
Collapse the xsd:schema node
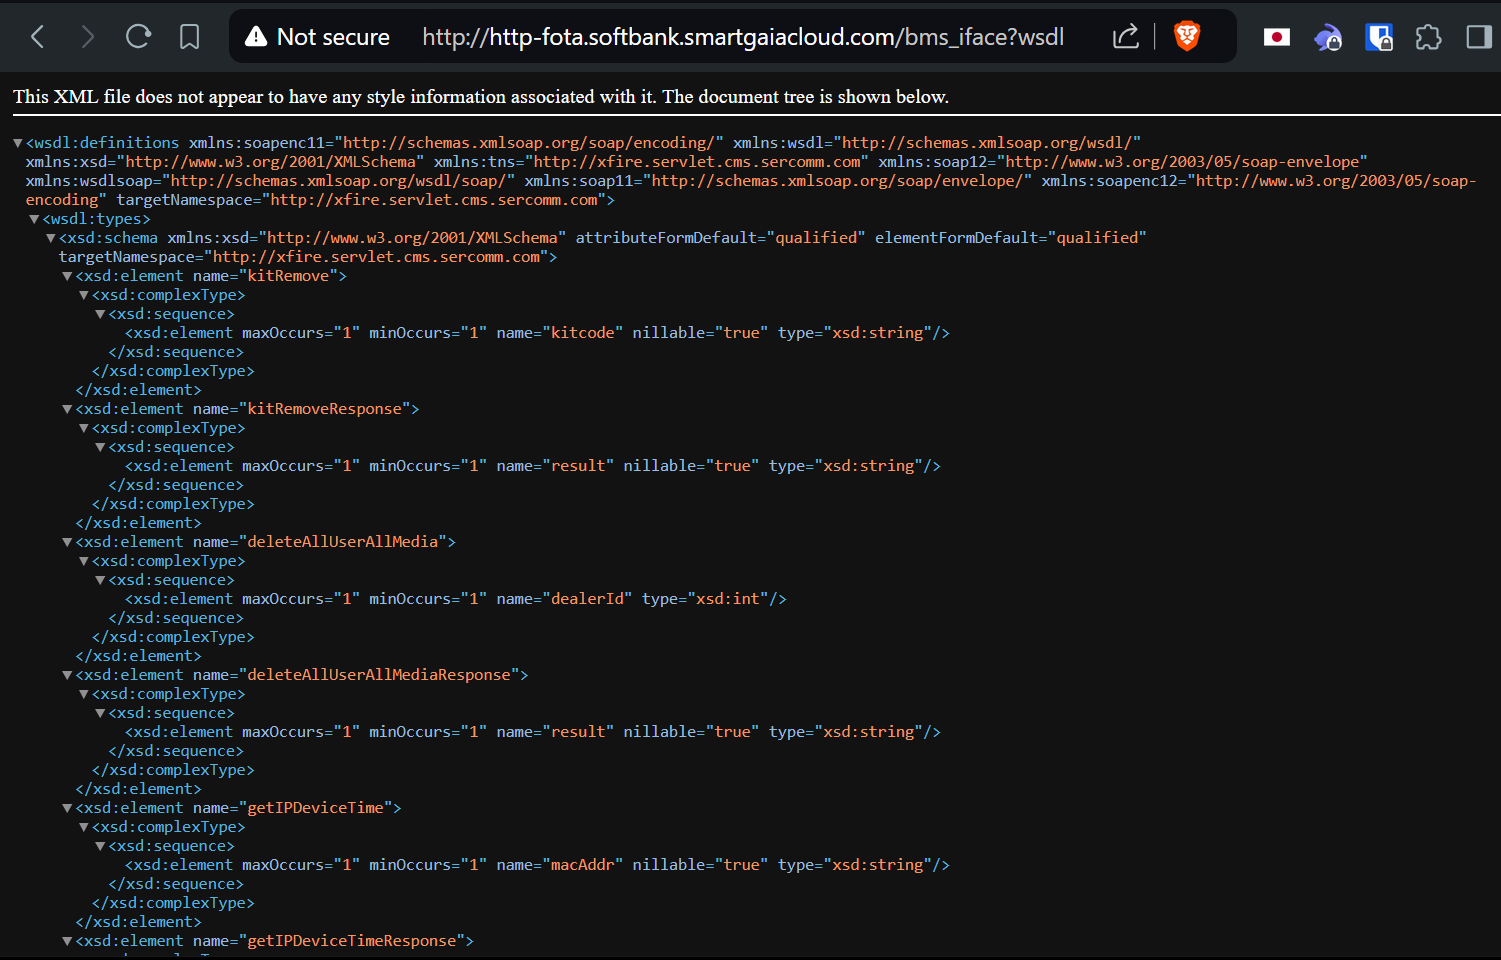click(x=51, y=238)
